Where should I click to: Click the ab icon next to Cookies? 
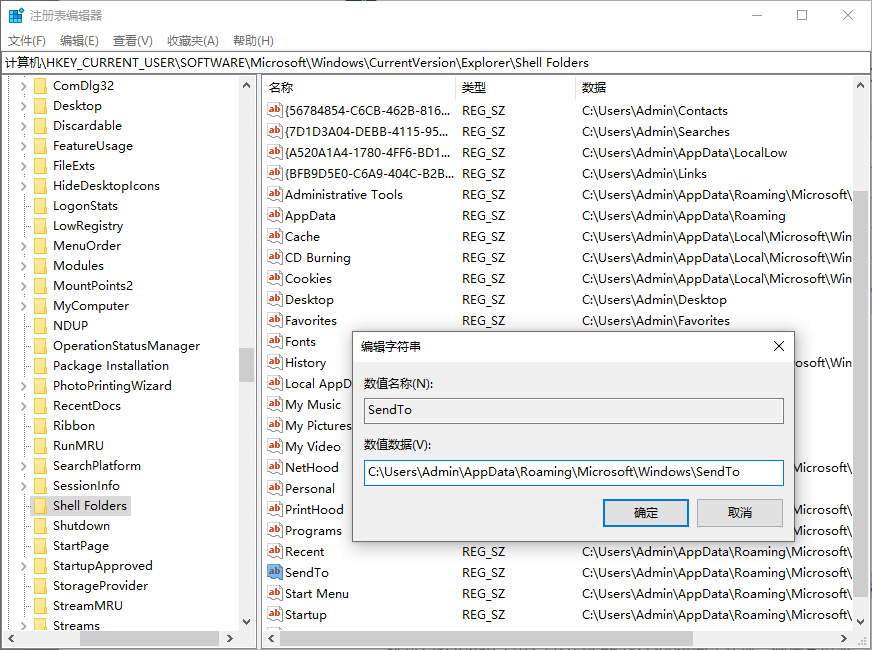click(x=275, y=279)
